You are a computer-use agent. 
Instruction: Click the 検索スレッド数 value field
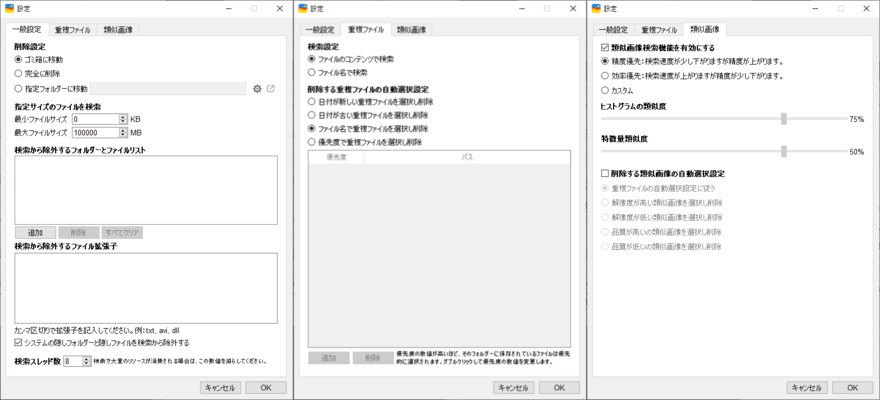point(73,362)
